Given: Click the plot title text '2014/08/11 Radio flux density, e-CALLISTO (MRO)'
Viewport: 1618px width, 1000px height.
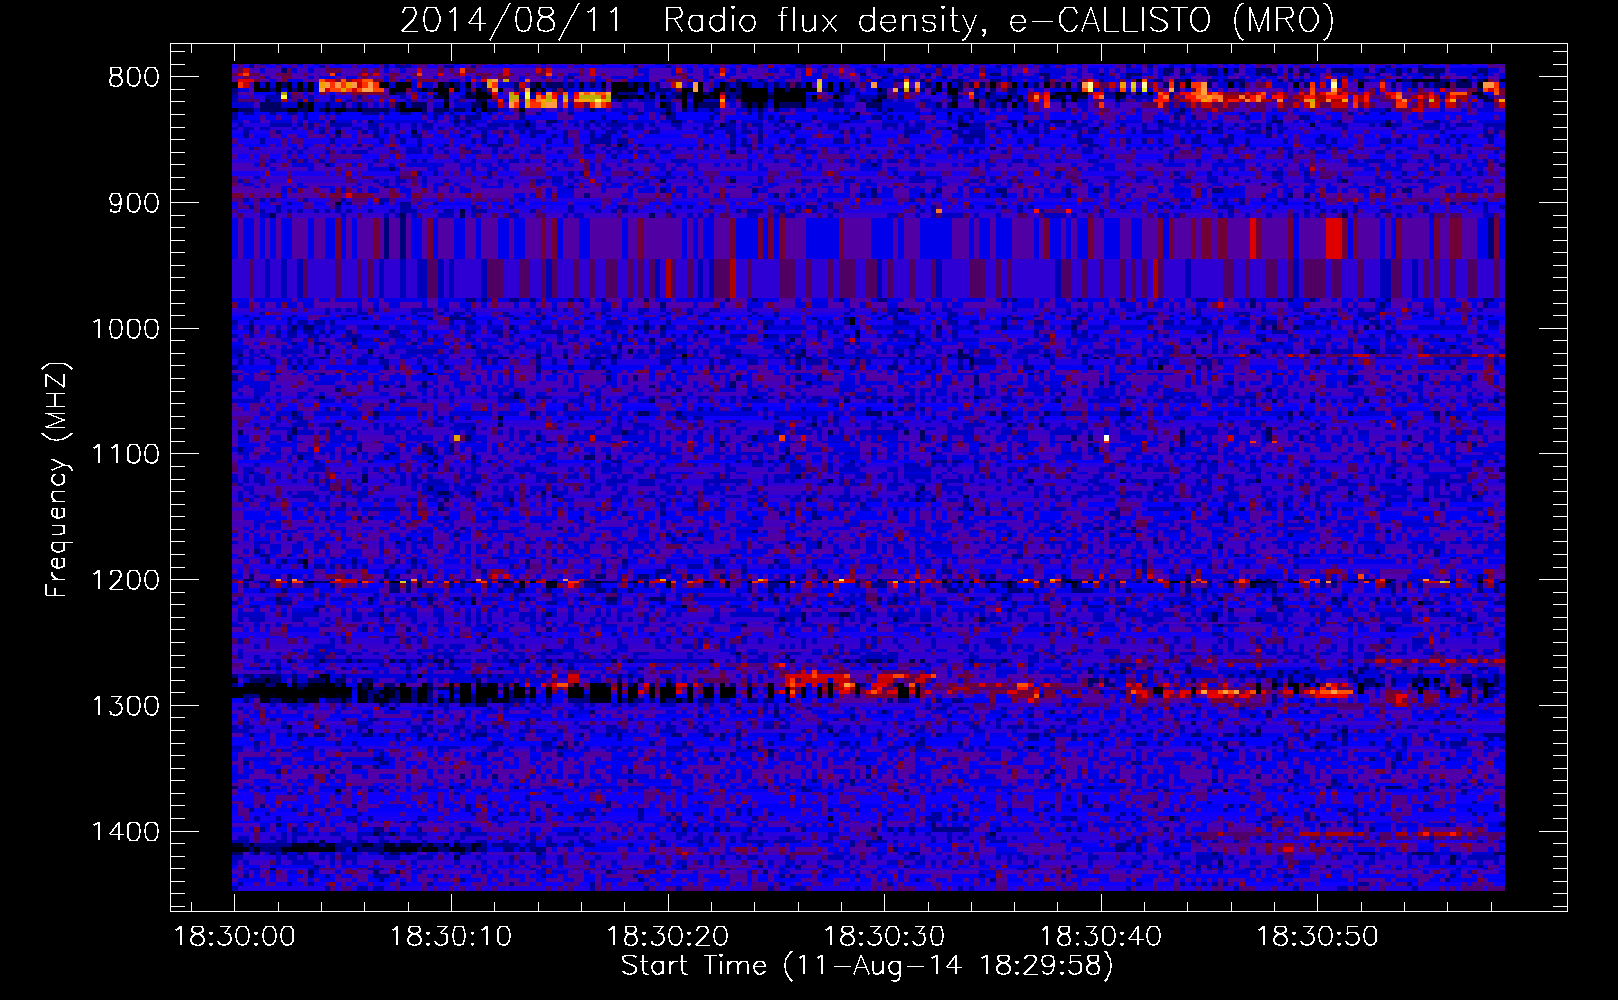Looking at the screenshot, I should tap(867, 21).
